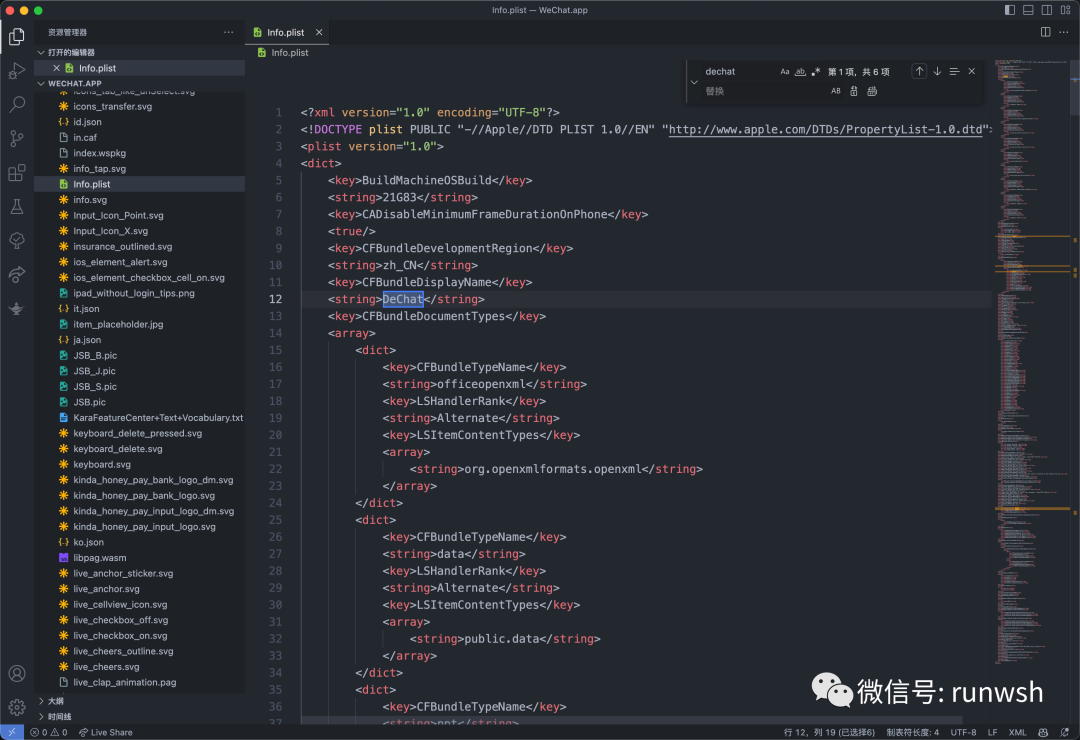Open the Manage gear menu
This screenshot has width=1080, height=740.
click(x=17, y=707)
